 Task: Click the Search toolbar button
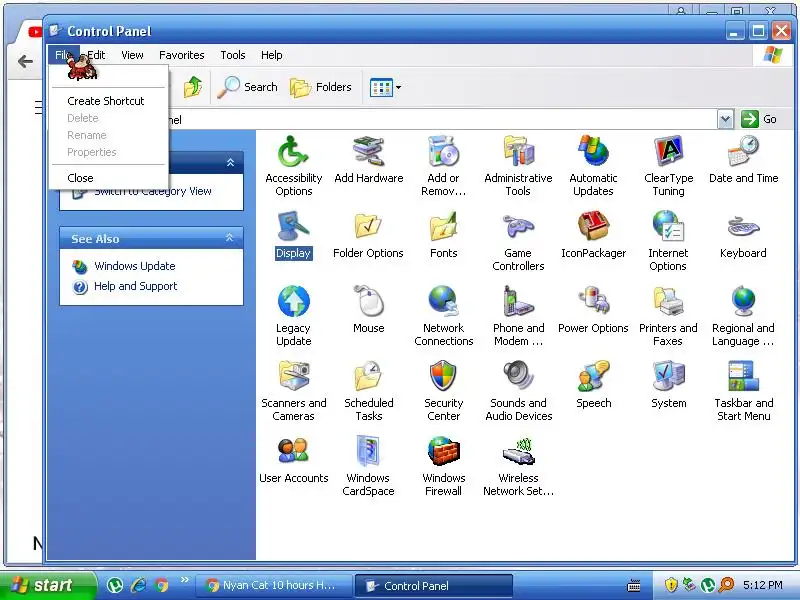pyautogui.click(x=247, y=87)
